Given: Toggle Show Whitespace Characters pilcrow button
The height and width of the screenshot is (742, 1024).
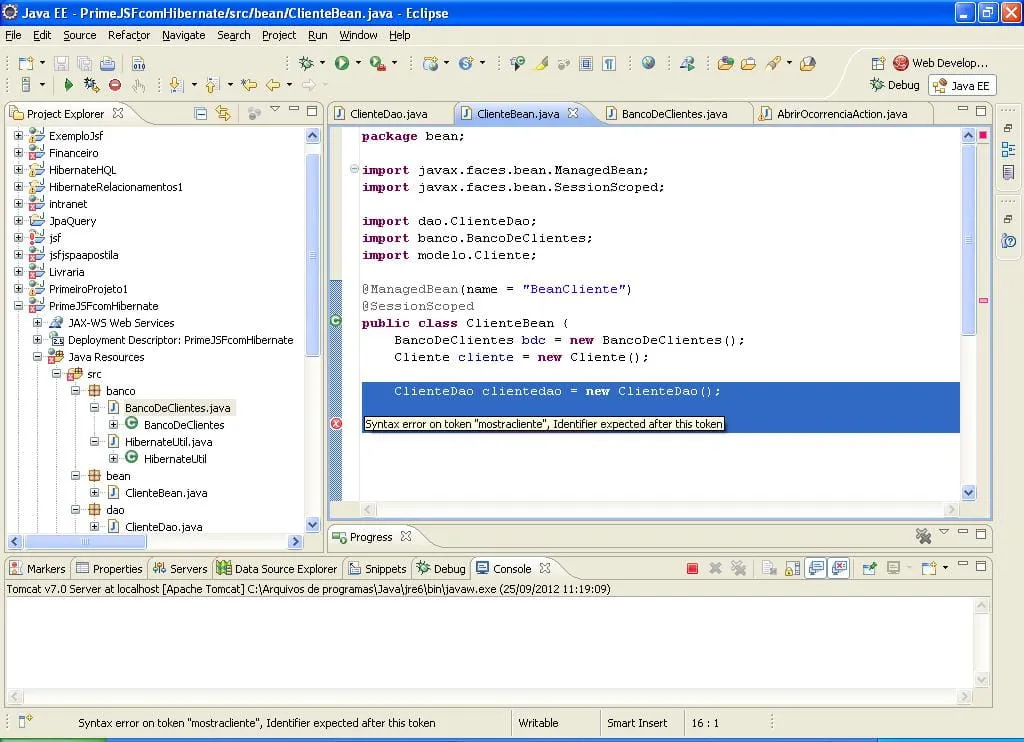Looking at the screenshot, I should (x=609, y=63).
